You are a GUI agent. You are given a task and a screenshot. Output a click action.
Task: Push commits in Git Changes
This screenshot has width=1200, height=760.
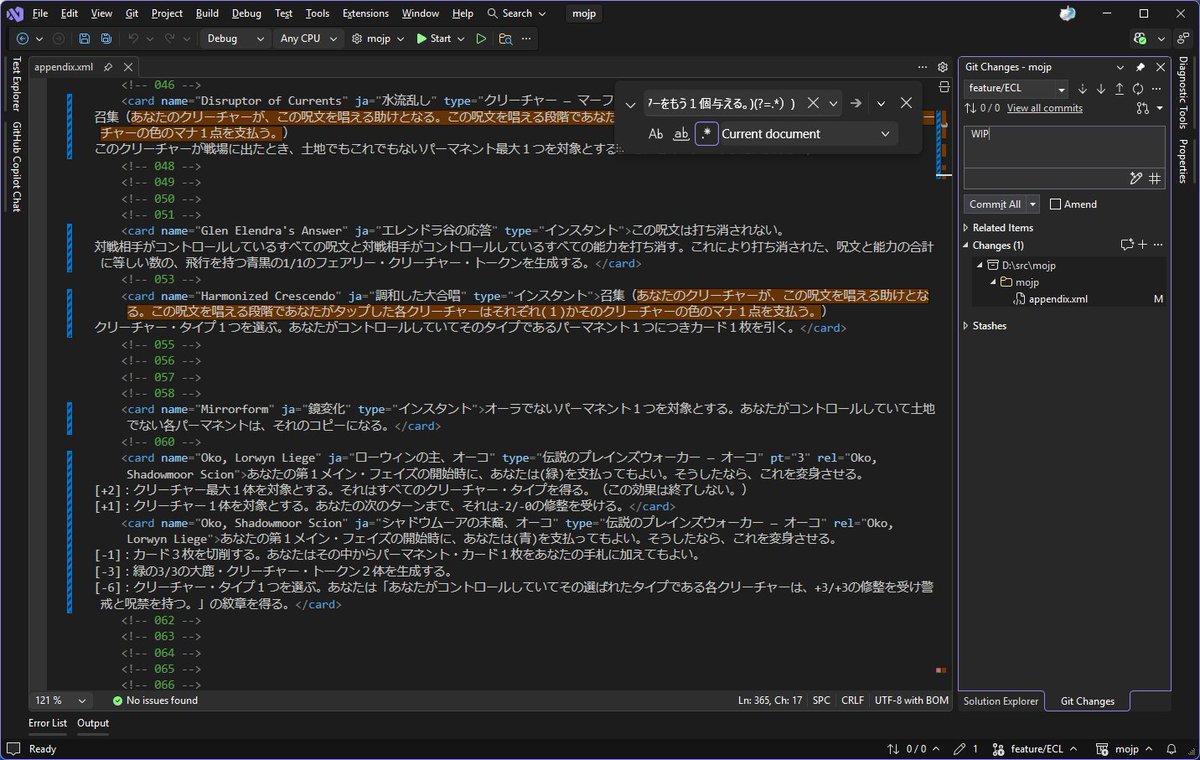pos(1119,89)
